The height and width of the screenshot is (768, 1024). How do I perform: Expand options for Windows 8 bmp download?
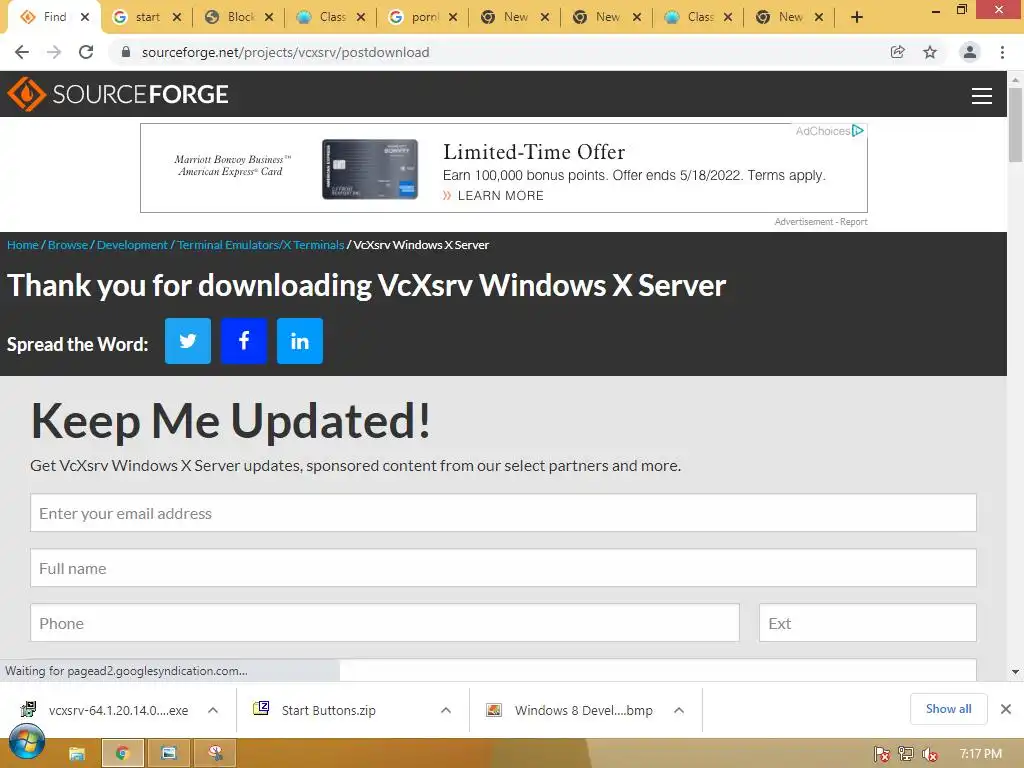(679, 710)
